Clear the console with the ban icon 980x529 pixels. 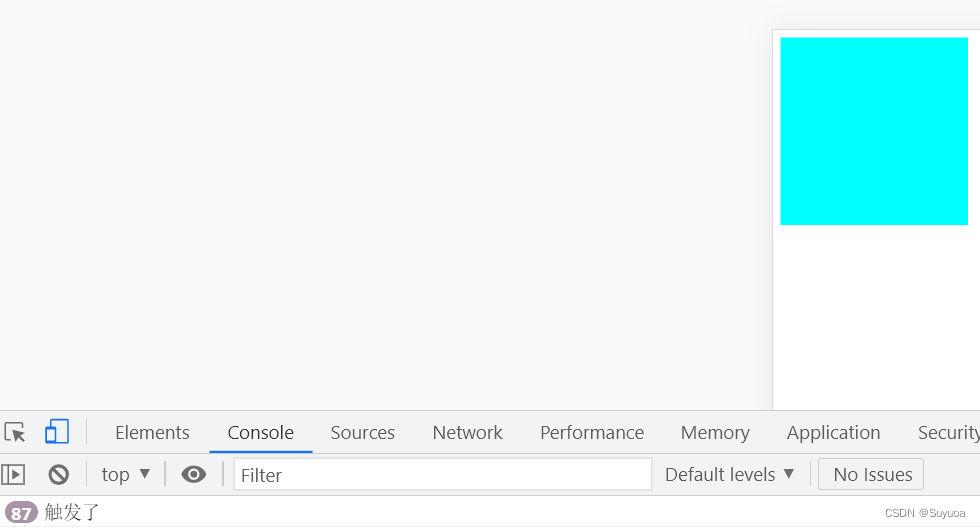coord(59,474)
